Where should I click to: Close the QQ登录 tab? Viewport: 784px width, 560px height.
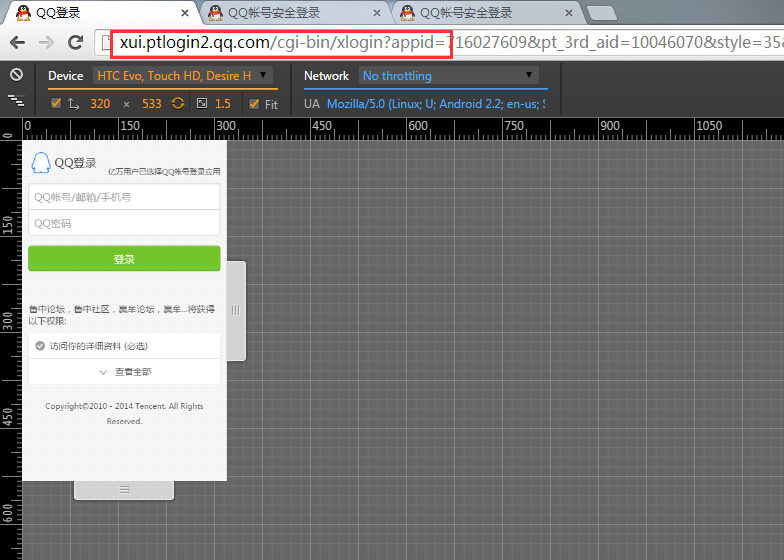click(x=184, y=13)
